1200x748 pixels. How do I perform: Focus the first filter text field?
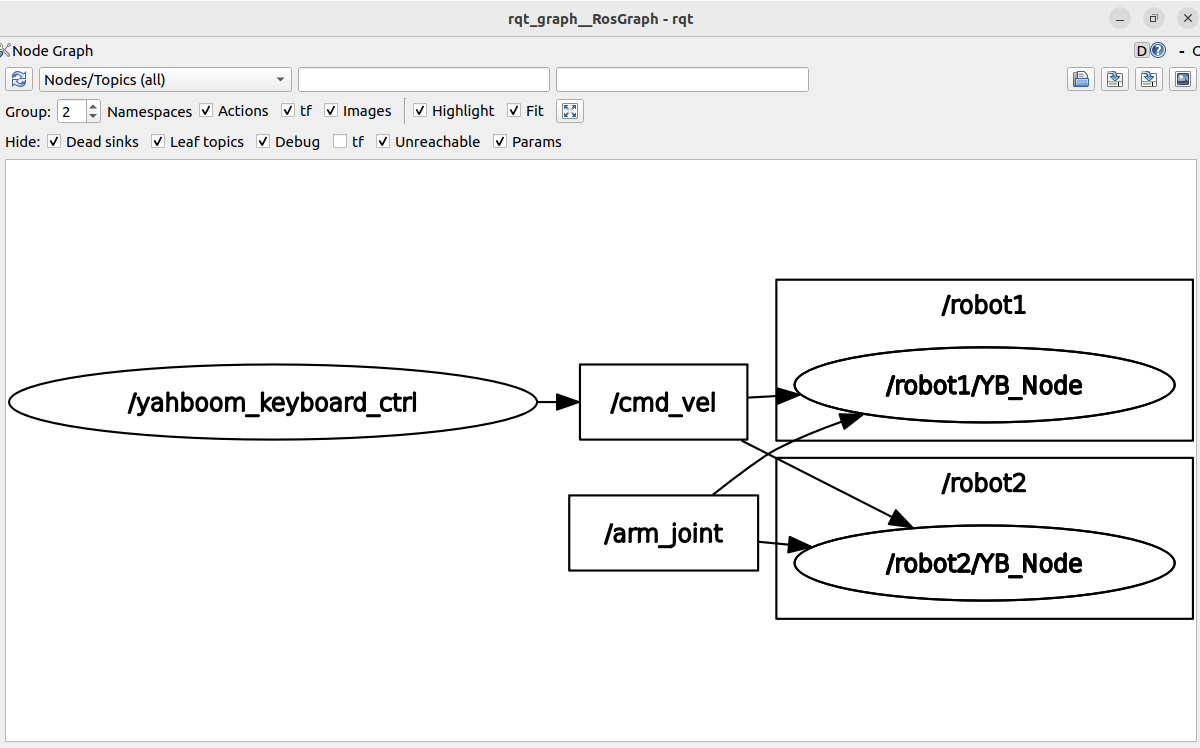tap(424, 80)
